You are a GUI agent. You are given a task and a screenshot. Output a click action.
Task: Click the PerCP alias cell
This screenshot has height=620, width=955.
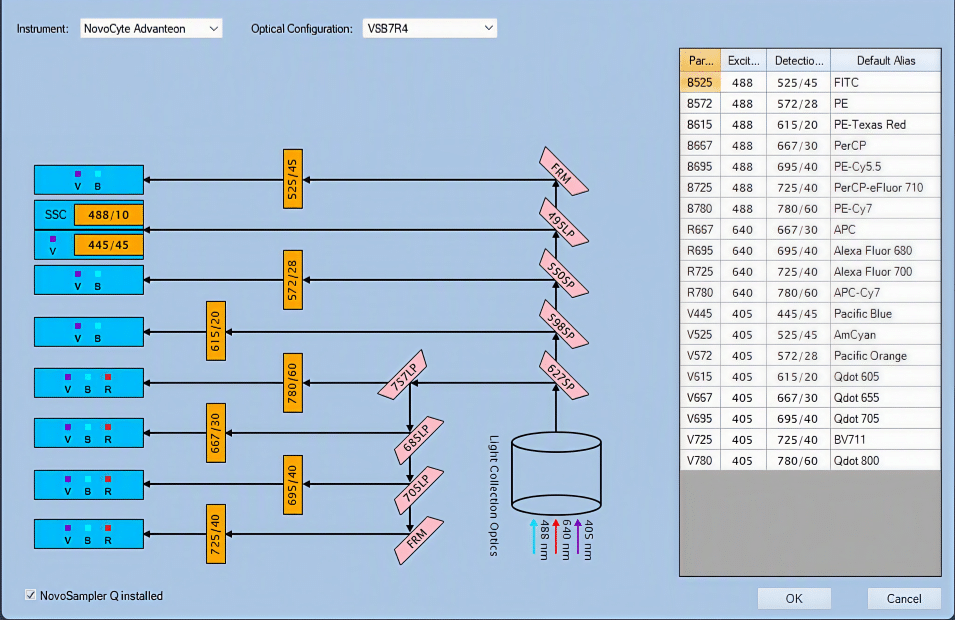tap(886, 146)
